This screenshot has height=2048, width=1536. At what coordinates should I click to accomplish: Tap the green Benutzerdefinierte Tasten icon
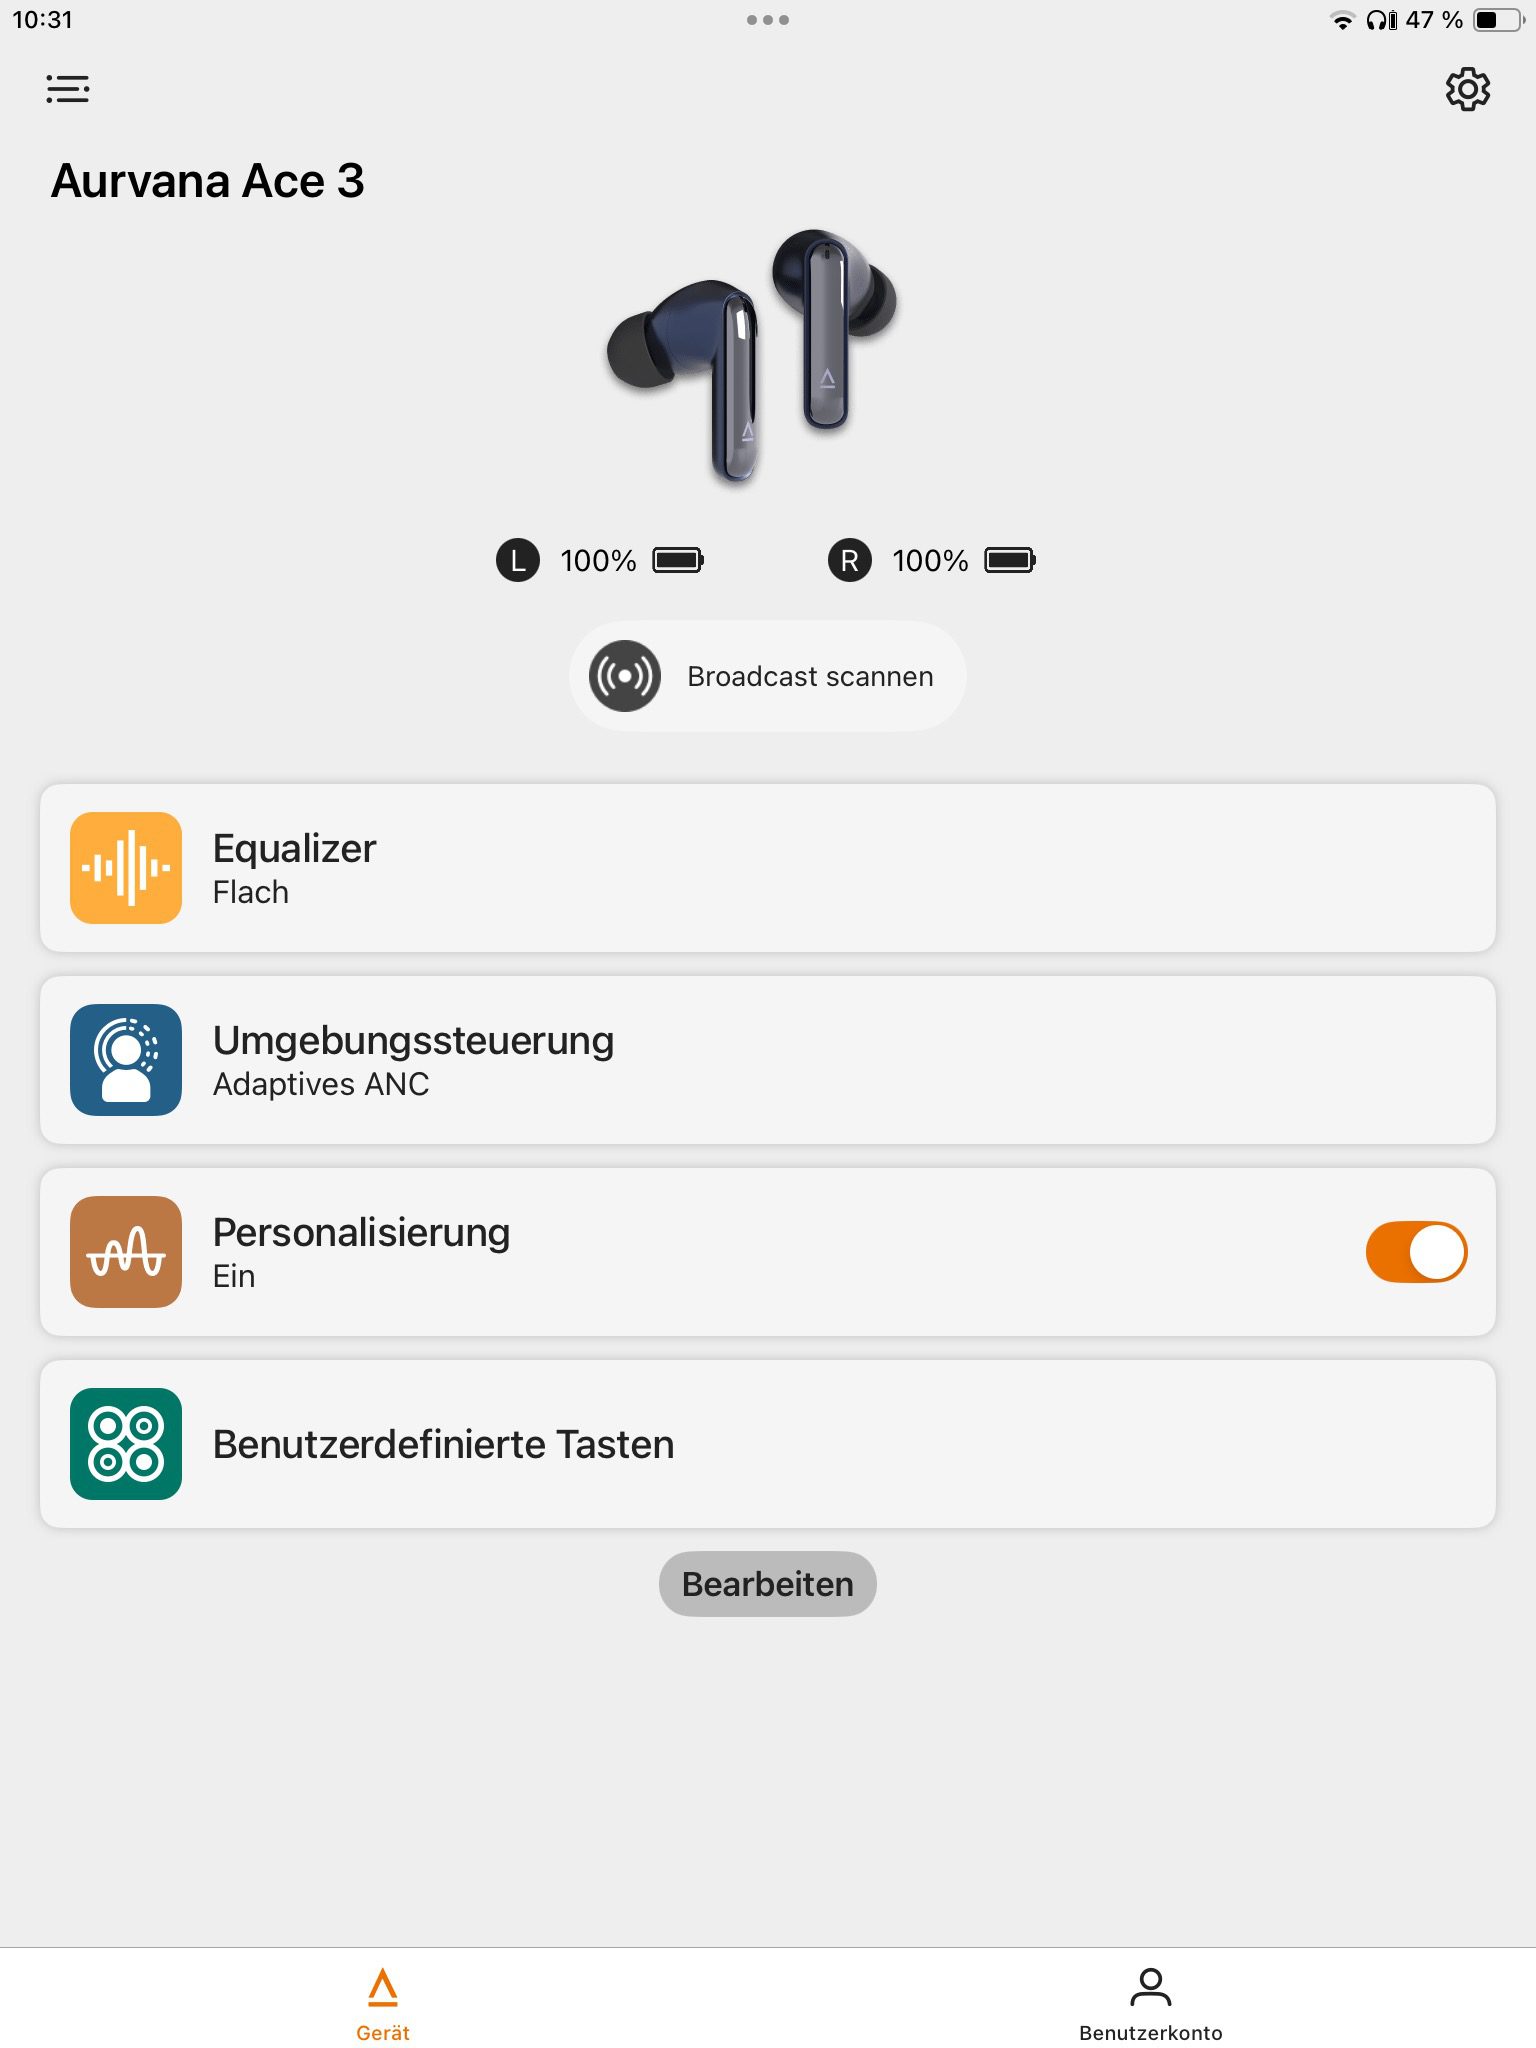[x=126, y=1444]
